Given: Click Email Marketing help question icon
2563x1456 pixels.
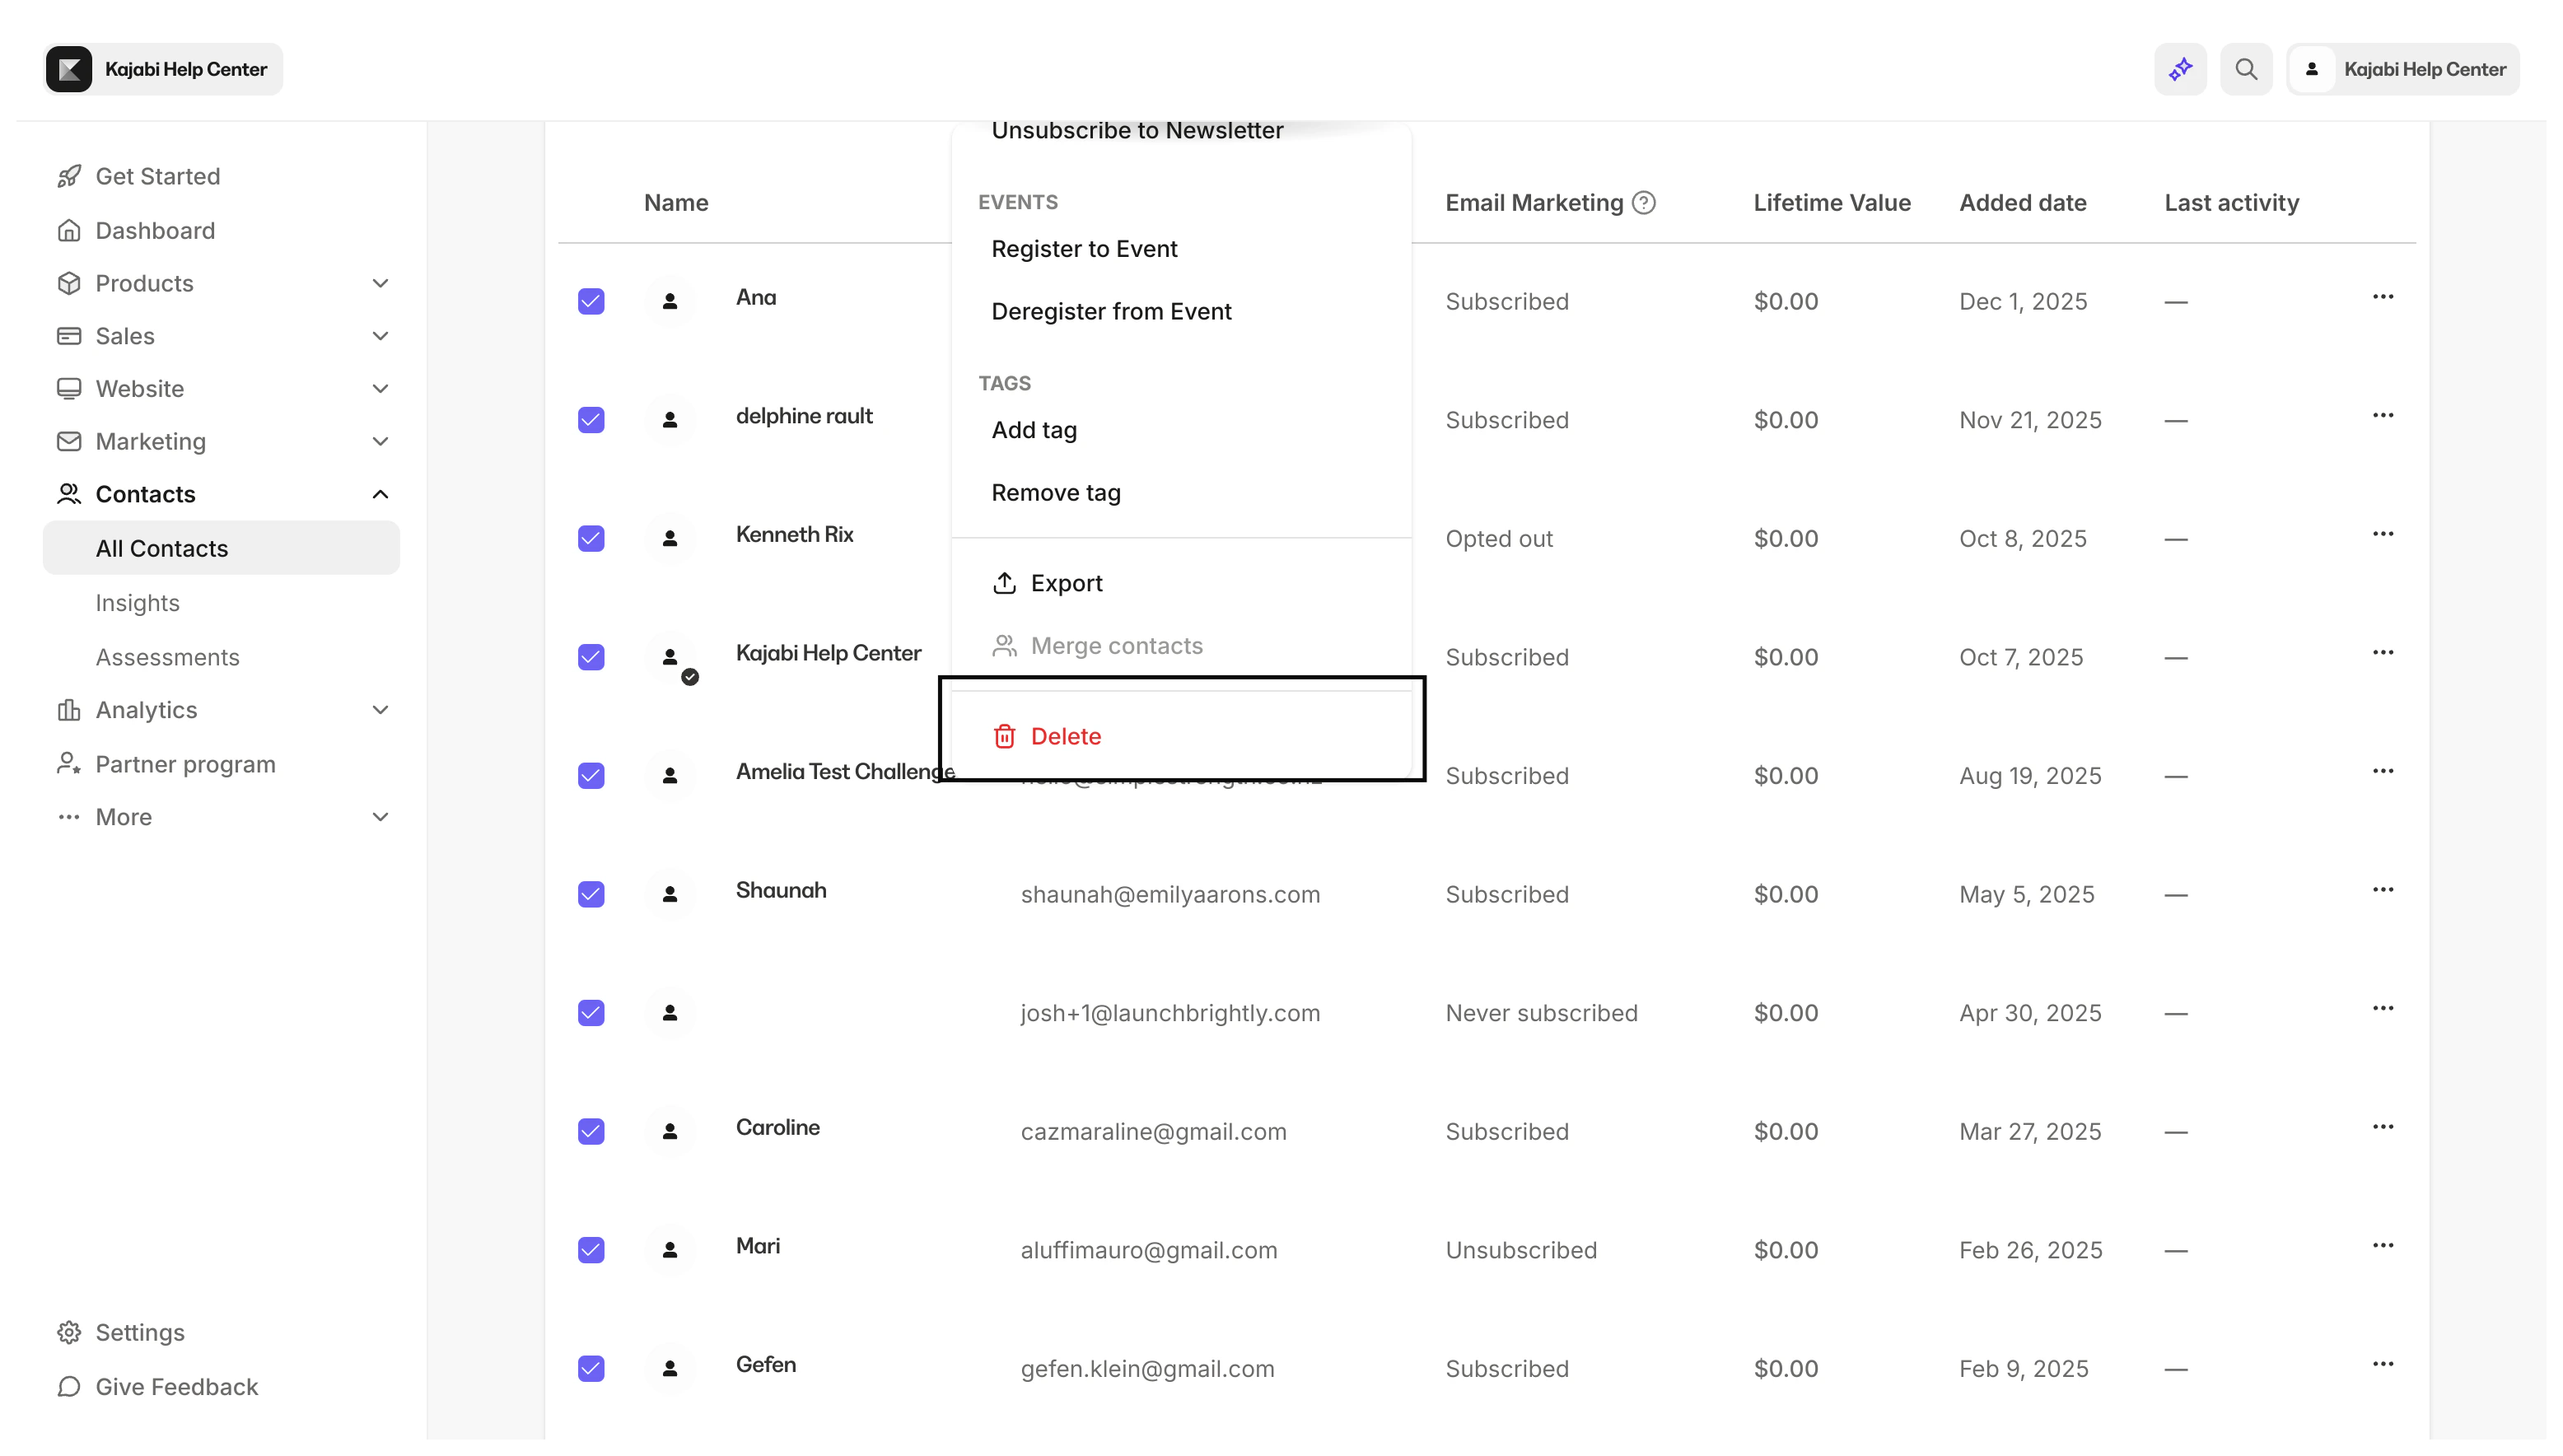Looking at the screenshot, I should click(x=1644, y=203).
